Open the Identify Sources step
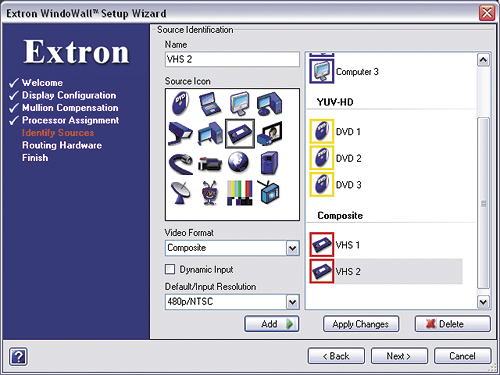The height and width of the screenshot is (375, 500). tap(58, 133)
